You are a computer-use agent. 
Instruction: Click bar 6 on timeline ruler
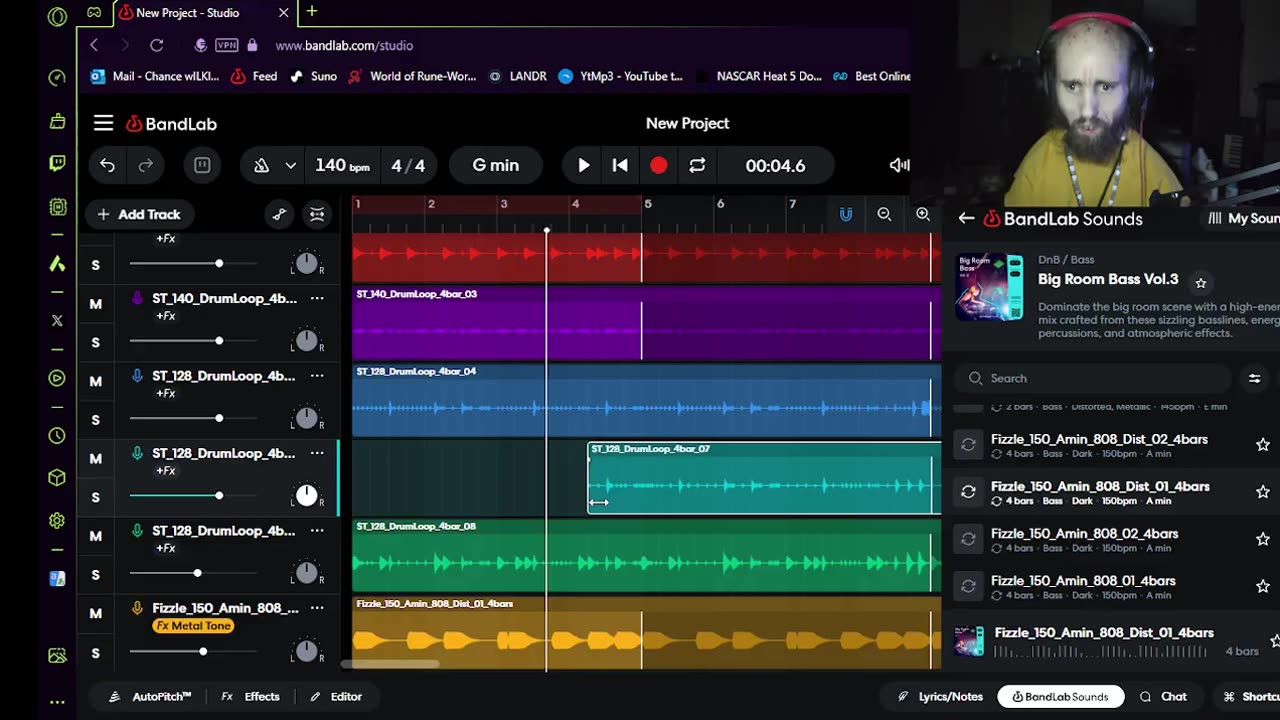click(720, 204)
